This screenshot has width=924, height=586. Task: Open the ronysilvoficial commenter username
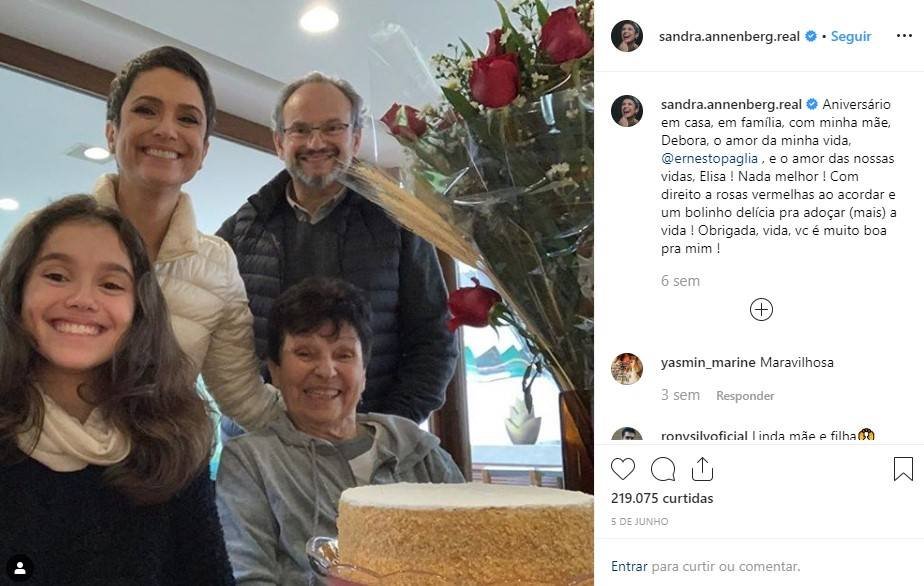(x=704, y=436)
